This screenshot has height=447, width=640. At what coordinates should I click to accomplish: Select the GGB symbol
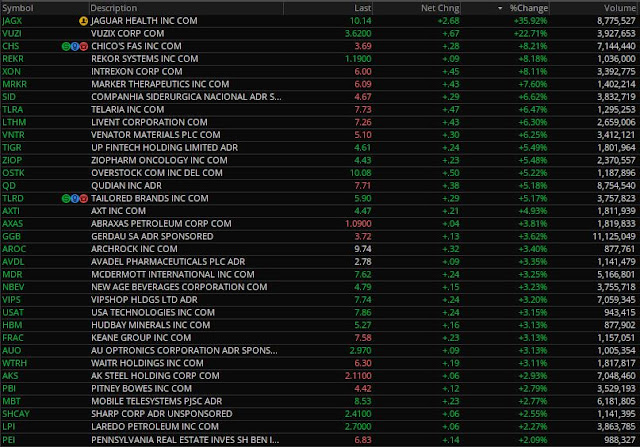point(11,236)
